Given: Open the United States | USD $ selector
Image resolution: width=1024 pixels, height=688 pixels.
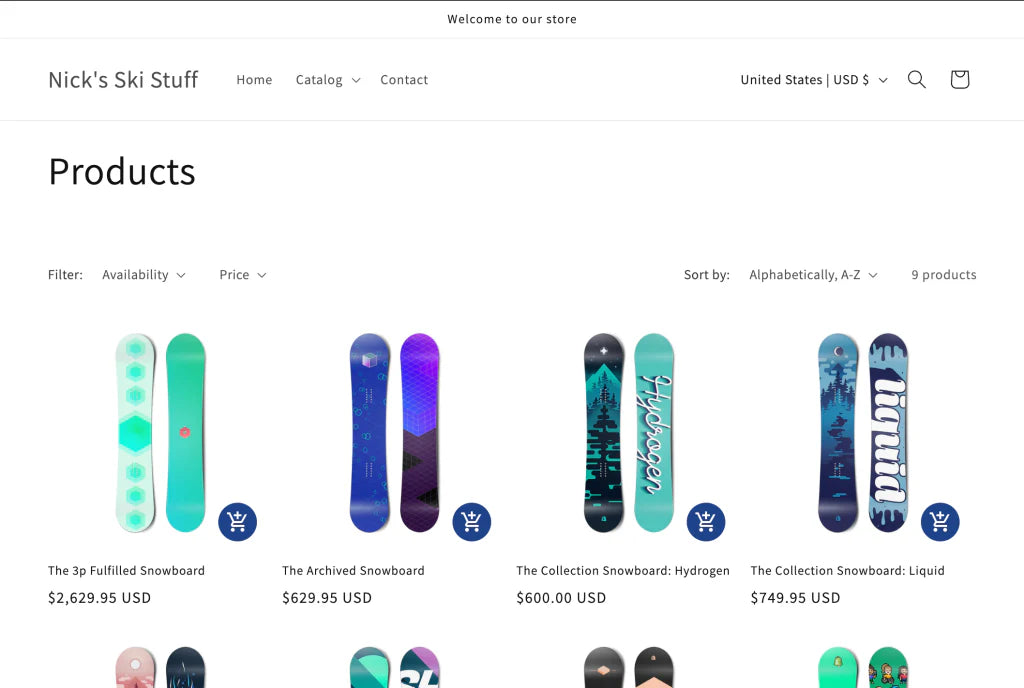Looking at the screenshot, I should [813, 80].
